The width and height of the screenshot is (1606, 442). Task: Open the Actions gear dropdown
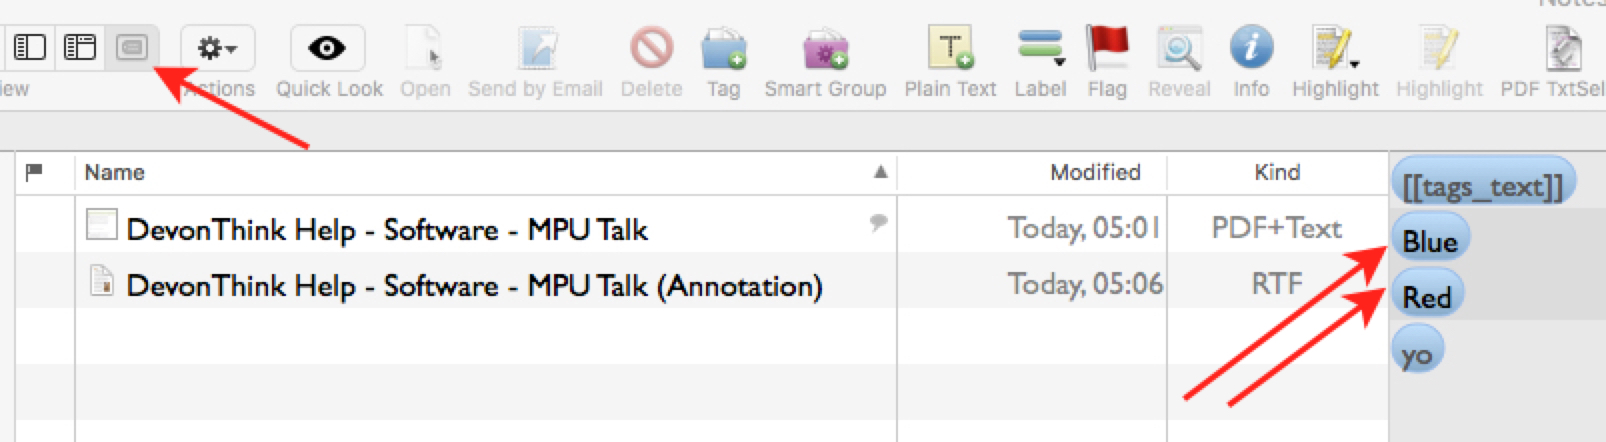(x=217, y=48)
